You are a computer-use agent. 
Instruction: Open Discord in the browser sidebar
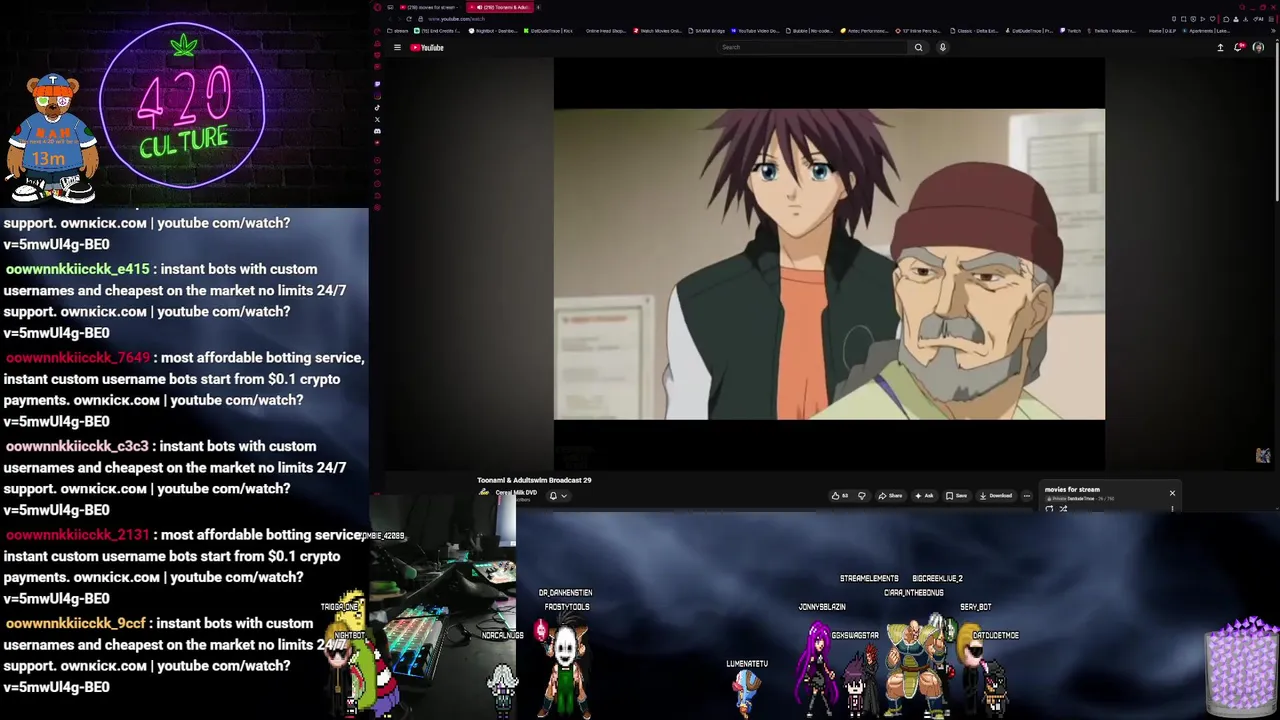[377, 131]
